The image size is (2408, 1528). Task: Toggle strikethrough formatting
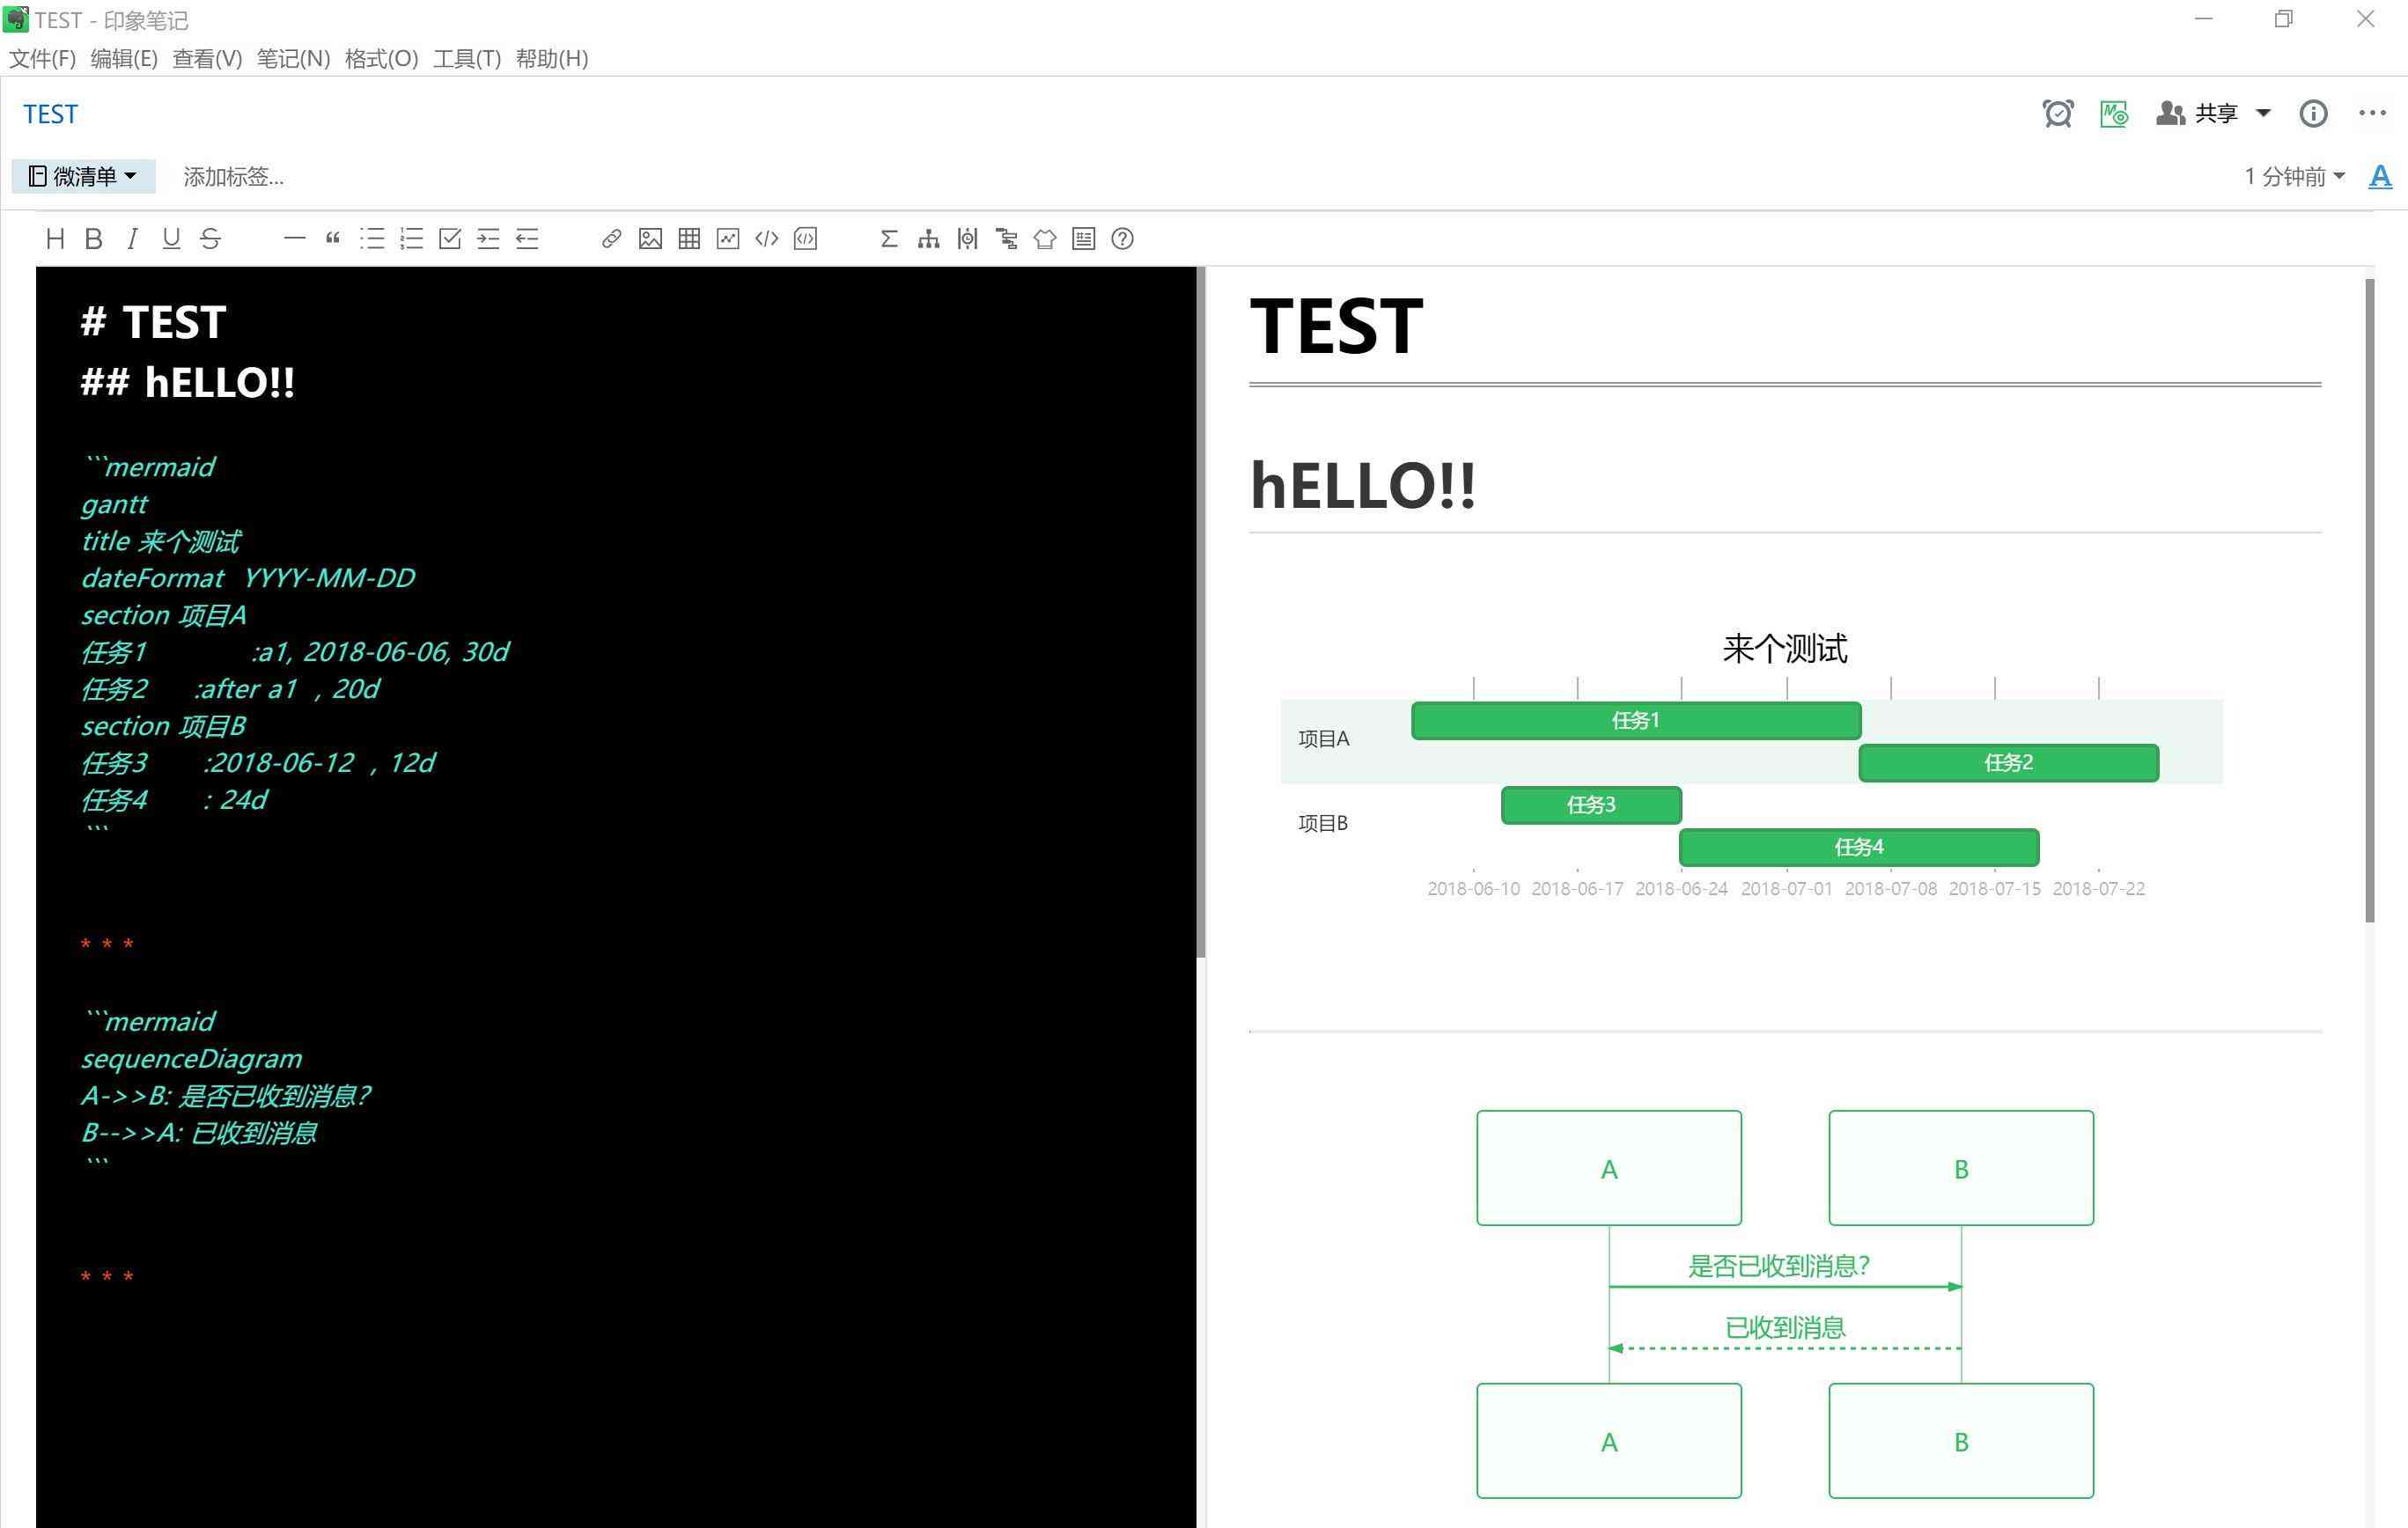pyautogui.click(x=210, y=239)
